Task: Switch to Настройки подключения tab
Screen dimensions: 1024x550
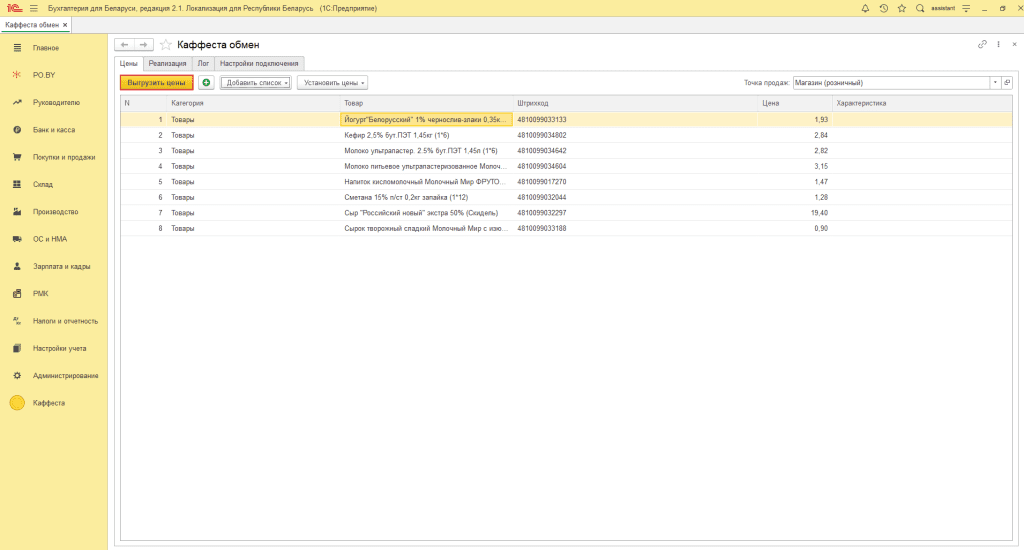Action: [x=259, y=63]
